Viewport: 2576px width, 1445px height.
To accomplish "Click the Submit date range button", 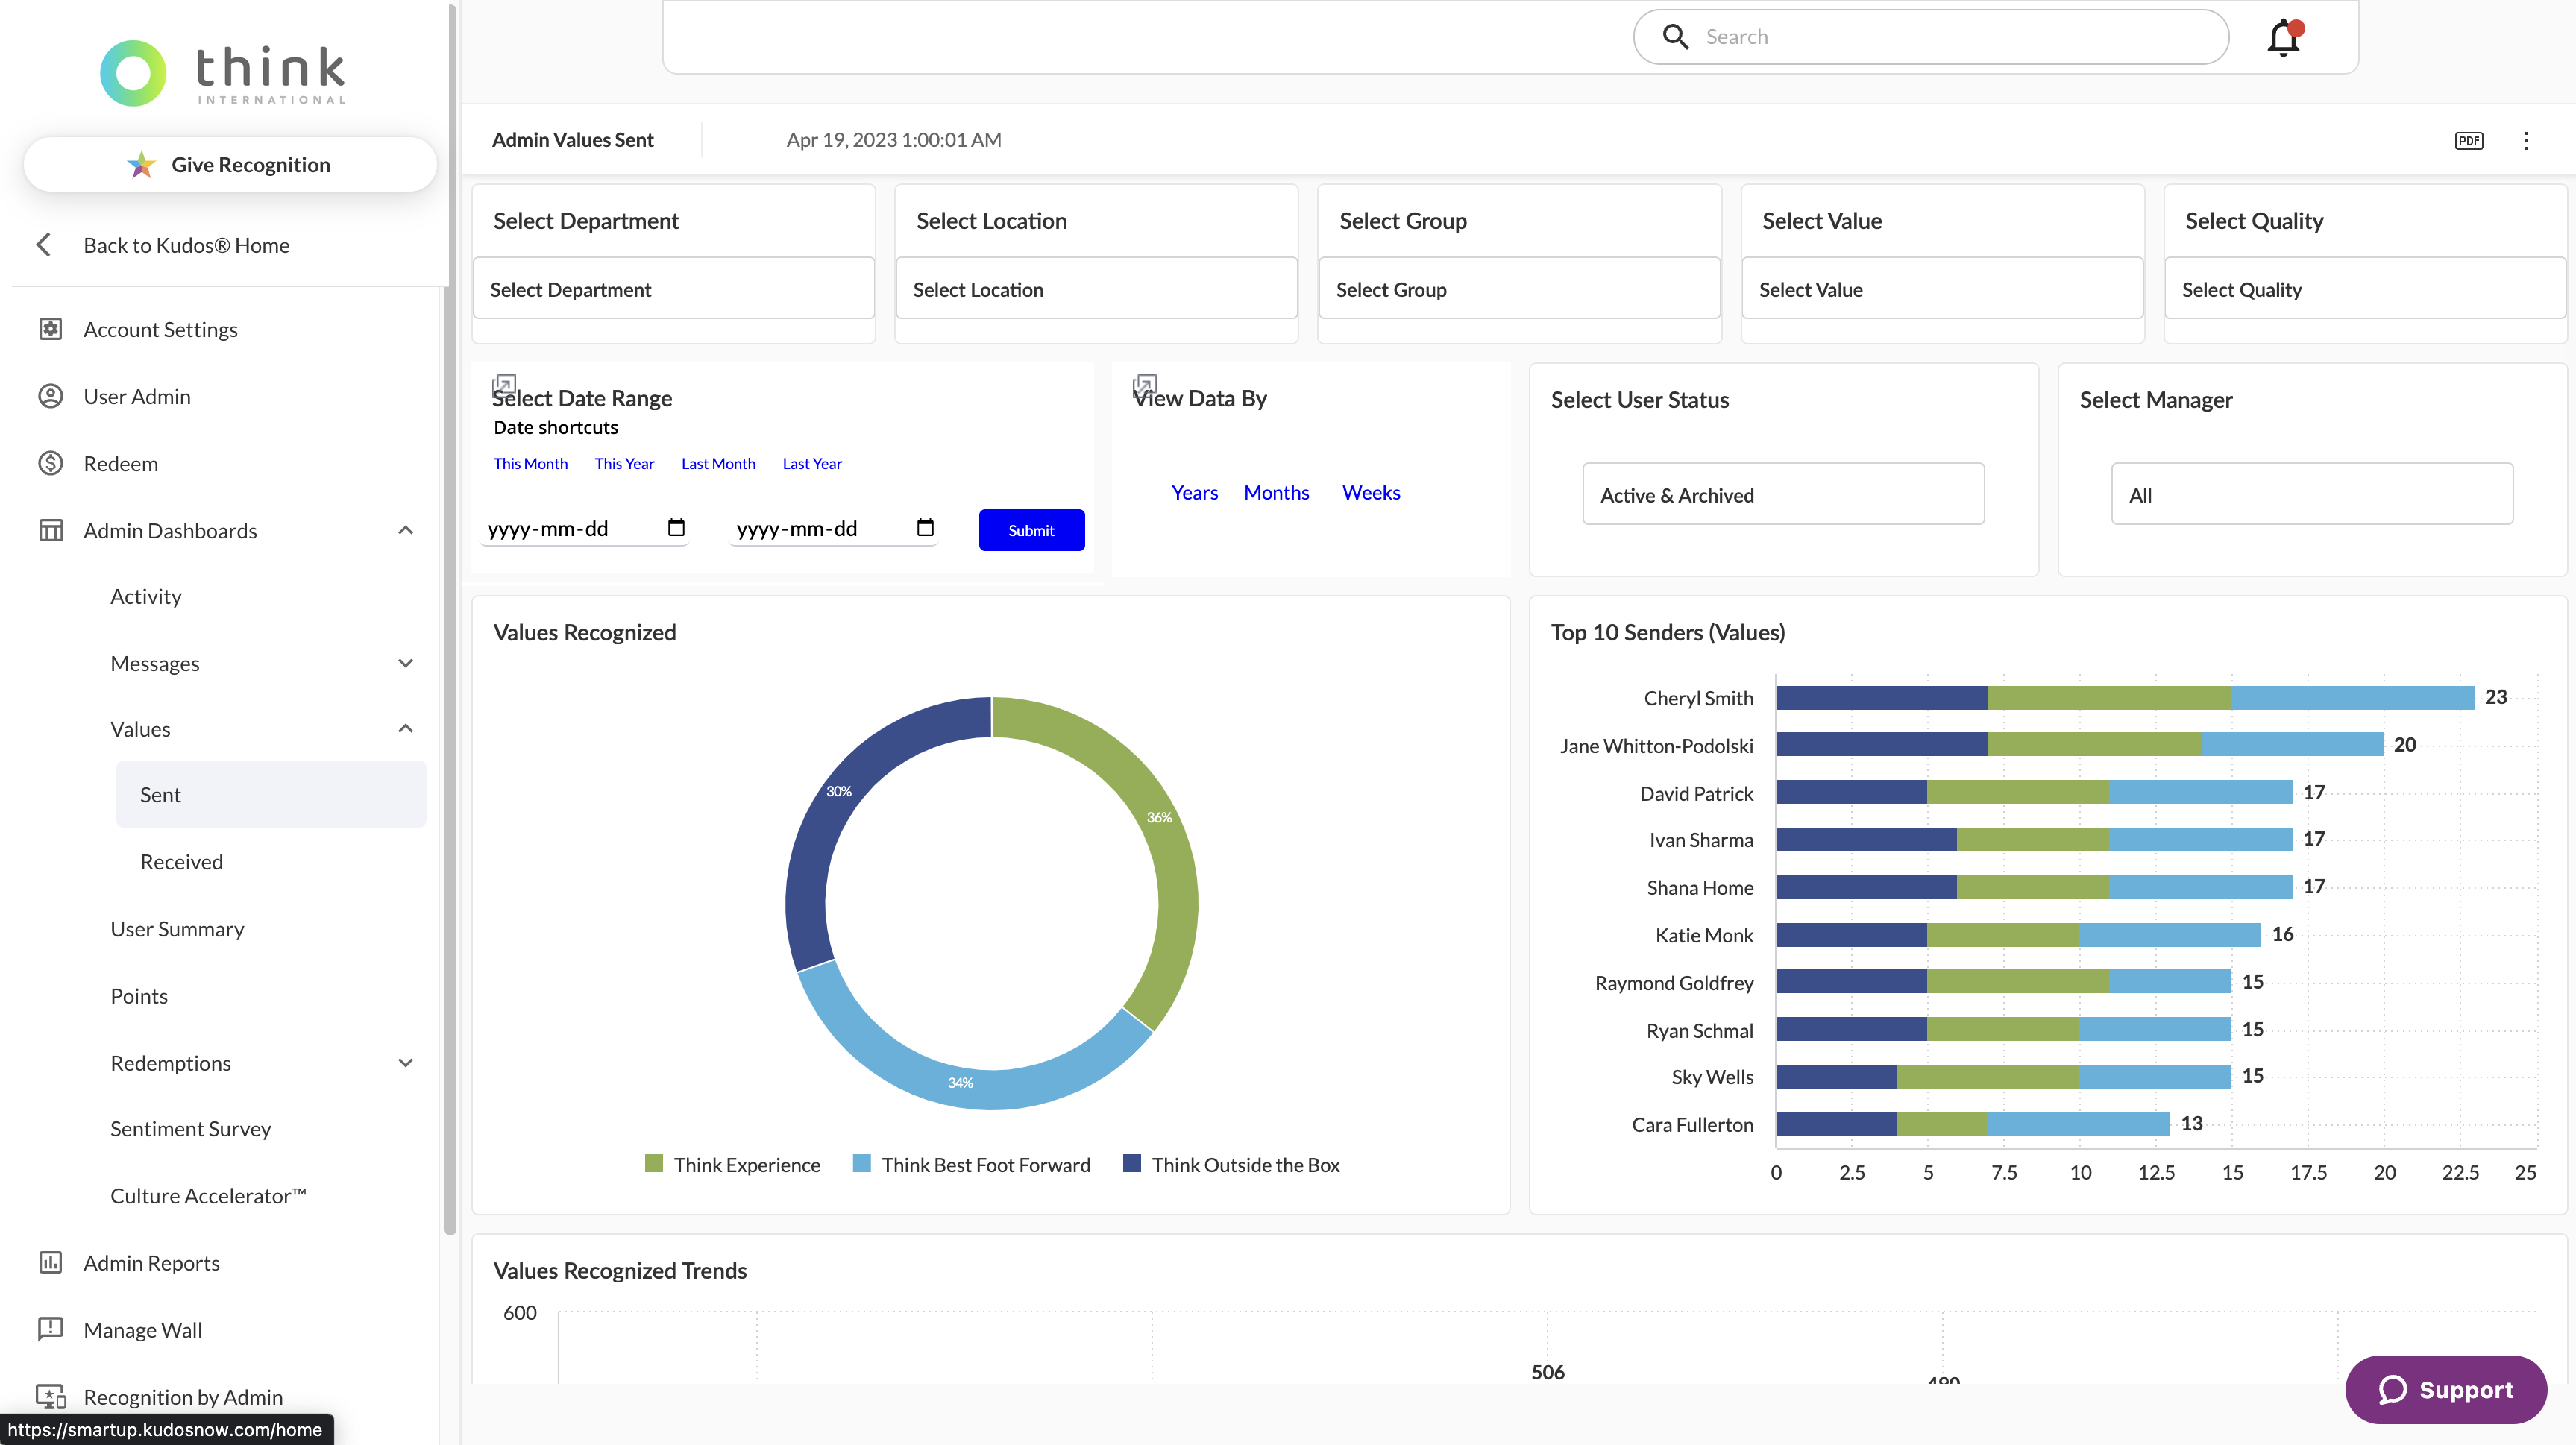I will click(x=1031, y=530).
